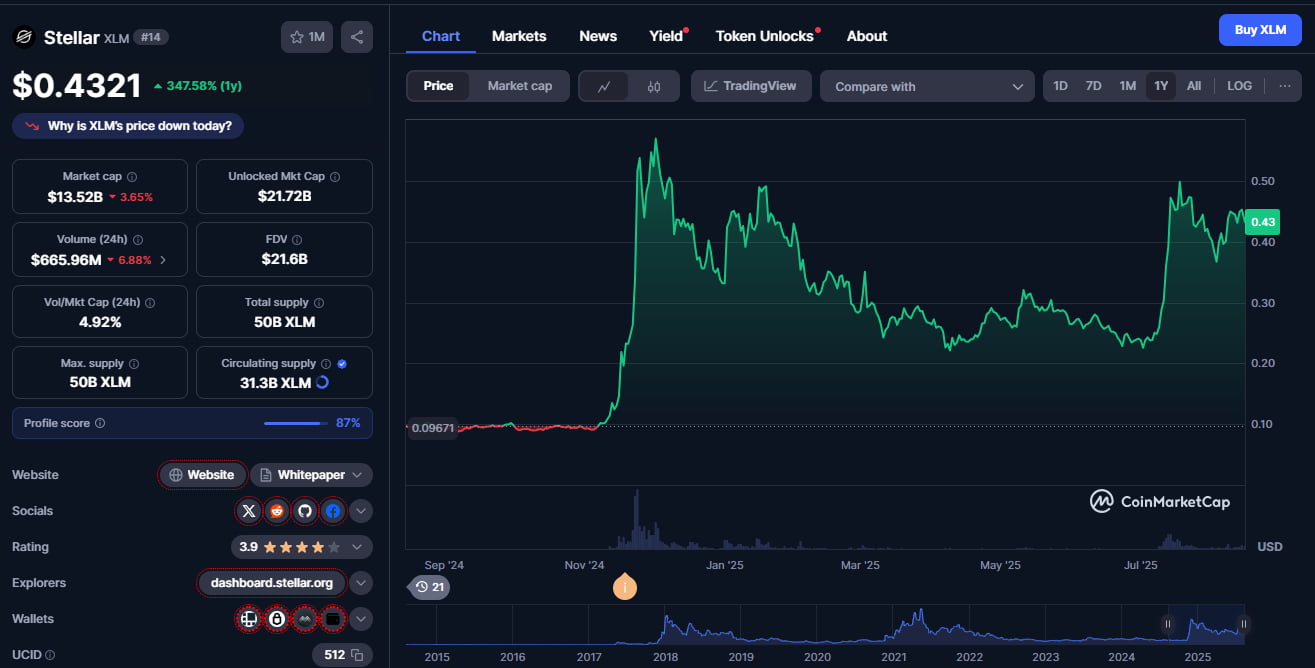The image size is (1315, 668).
Task: Click the market cap info icon
Action: tap(132, 177)
